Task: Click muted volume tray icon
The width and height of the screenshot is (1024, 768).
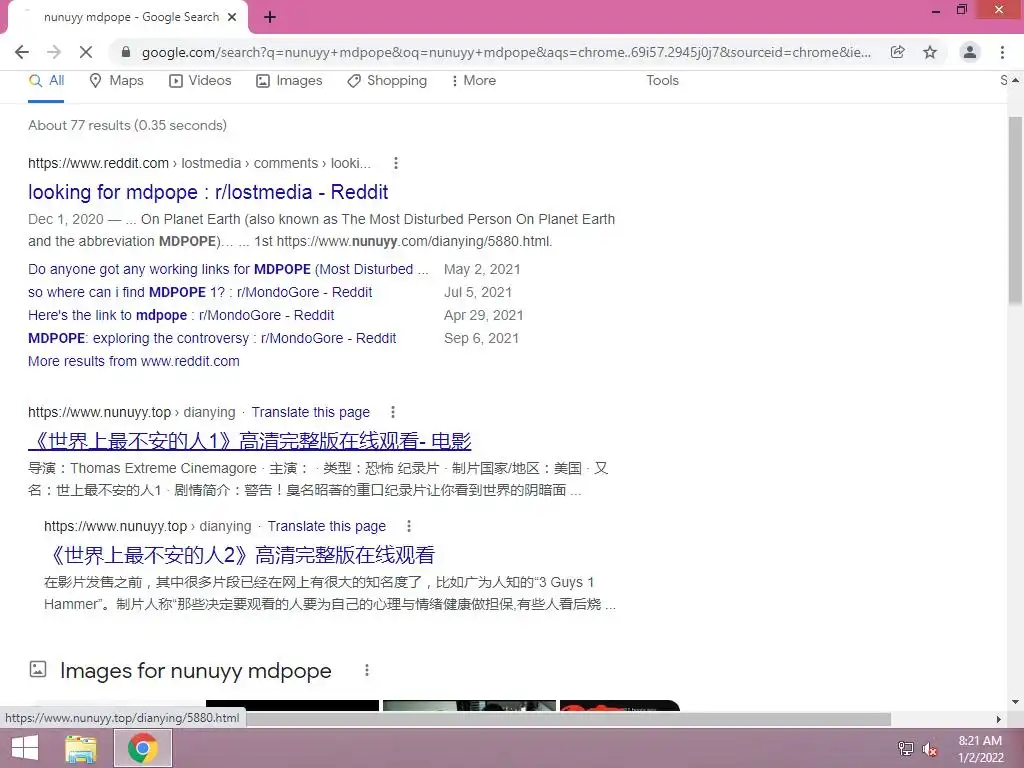Action: pos(930,749)
